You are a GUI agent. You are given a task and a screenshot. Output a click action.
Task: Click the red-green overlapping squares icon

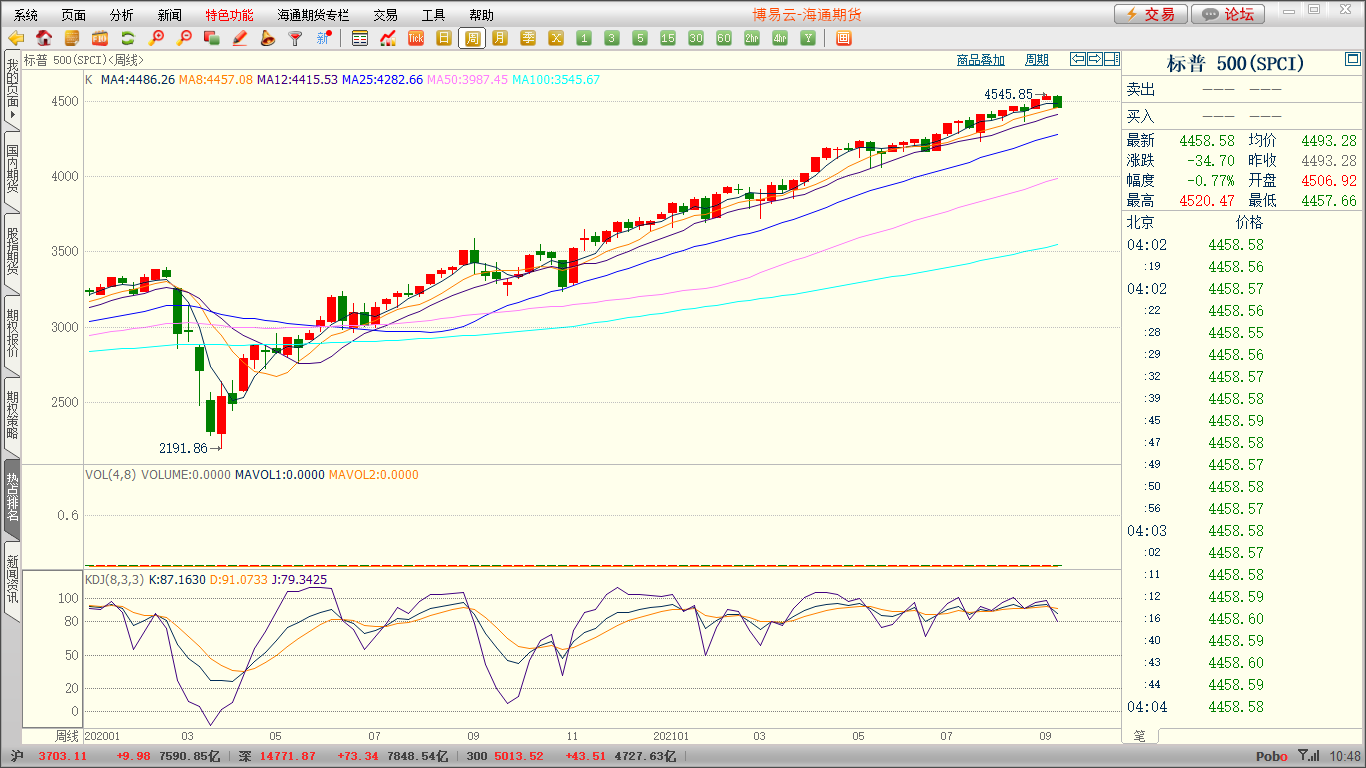[x=211, y=38]
